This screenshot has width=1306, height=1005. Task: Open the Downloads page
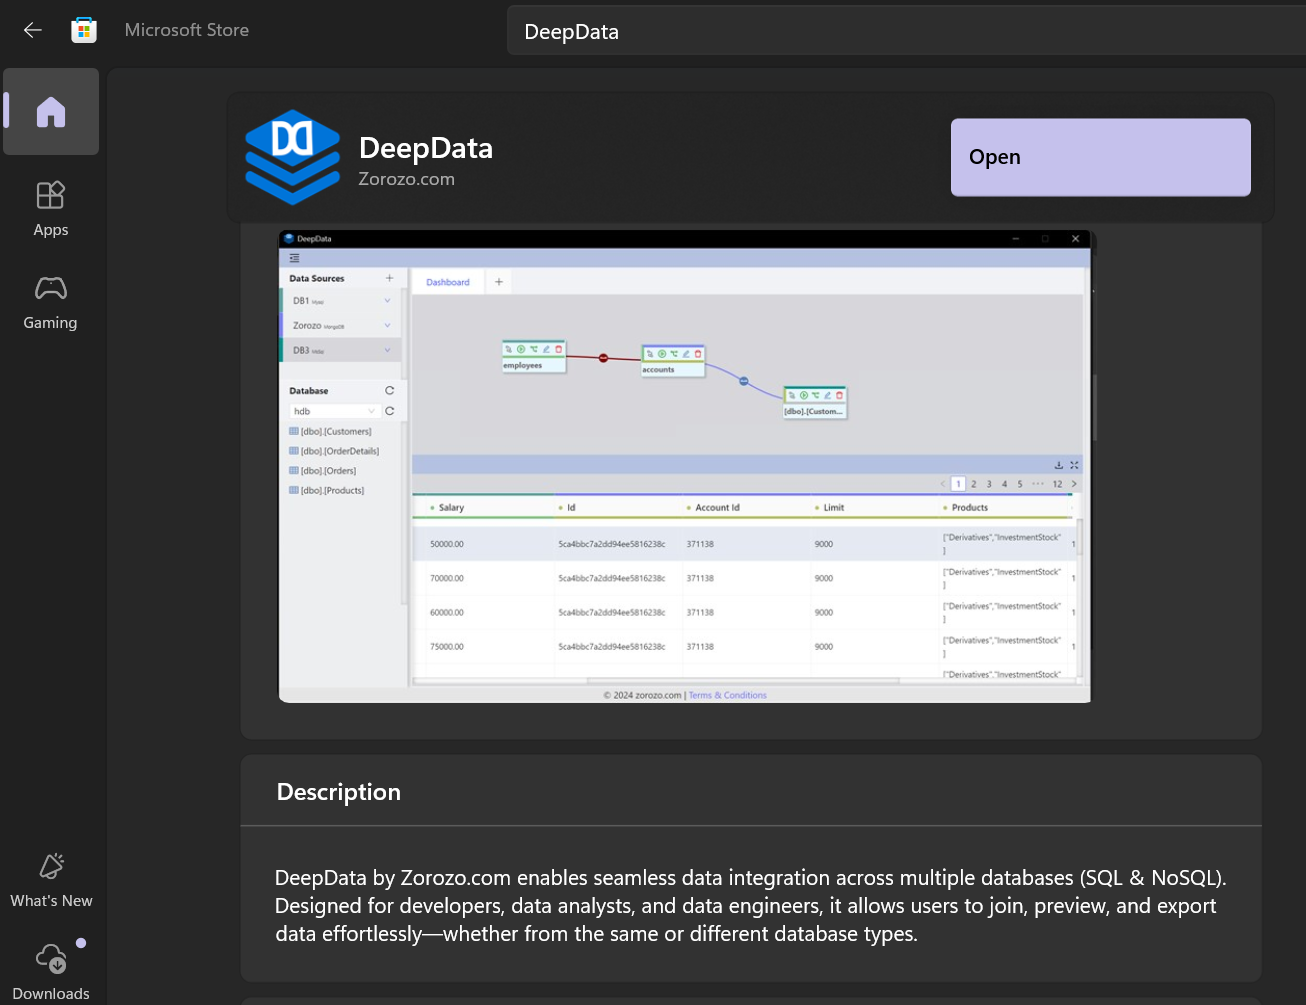51,971
